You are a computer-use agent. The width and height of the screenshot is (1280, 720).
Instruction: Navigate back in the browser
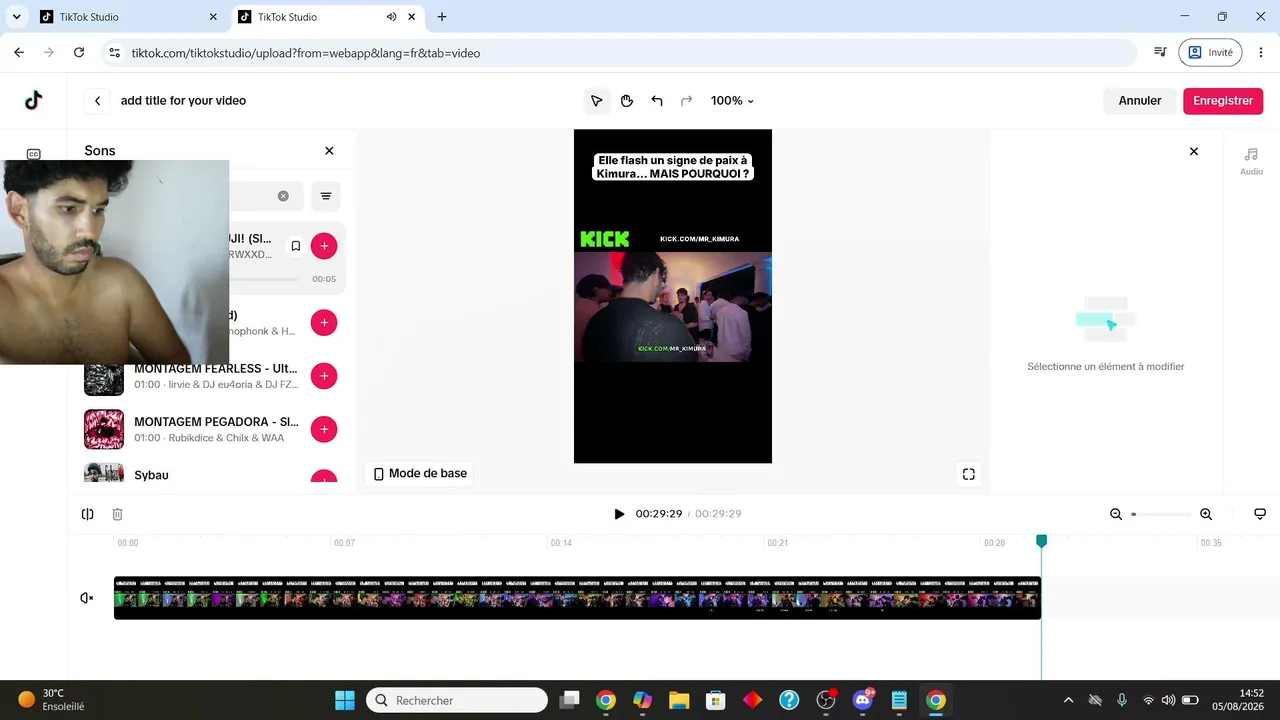19,53
